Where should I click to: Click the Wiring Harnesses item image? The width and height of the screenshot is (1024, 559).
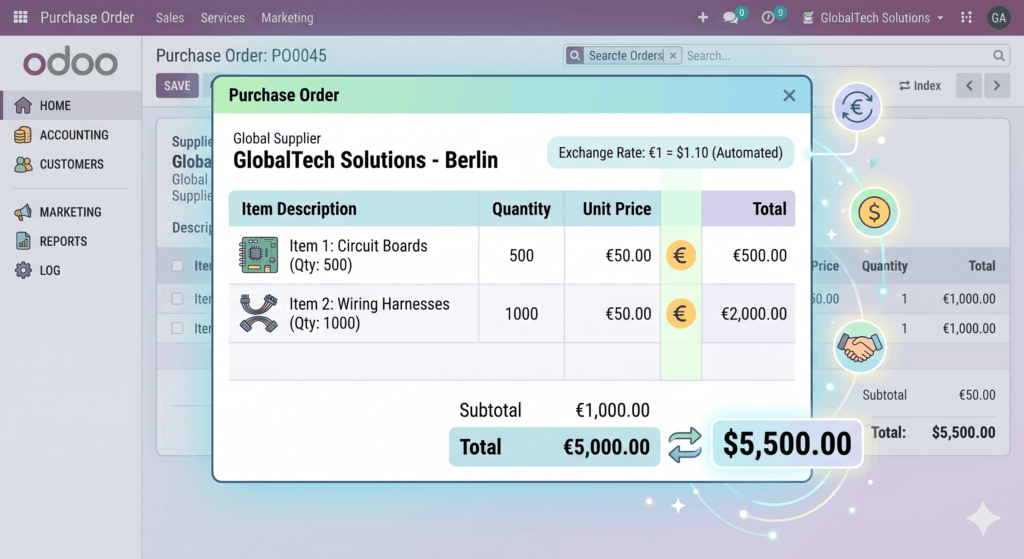(x=259, y=313)
